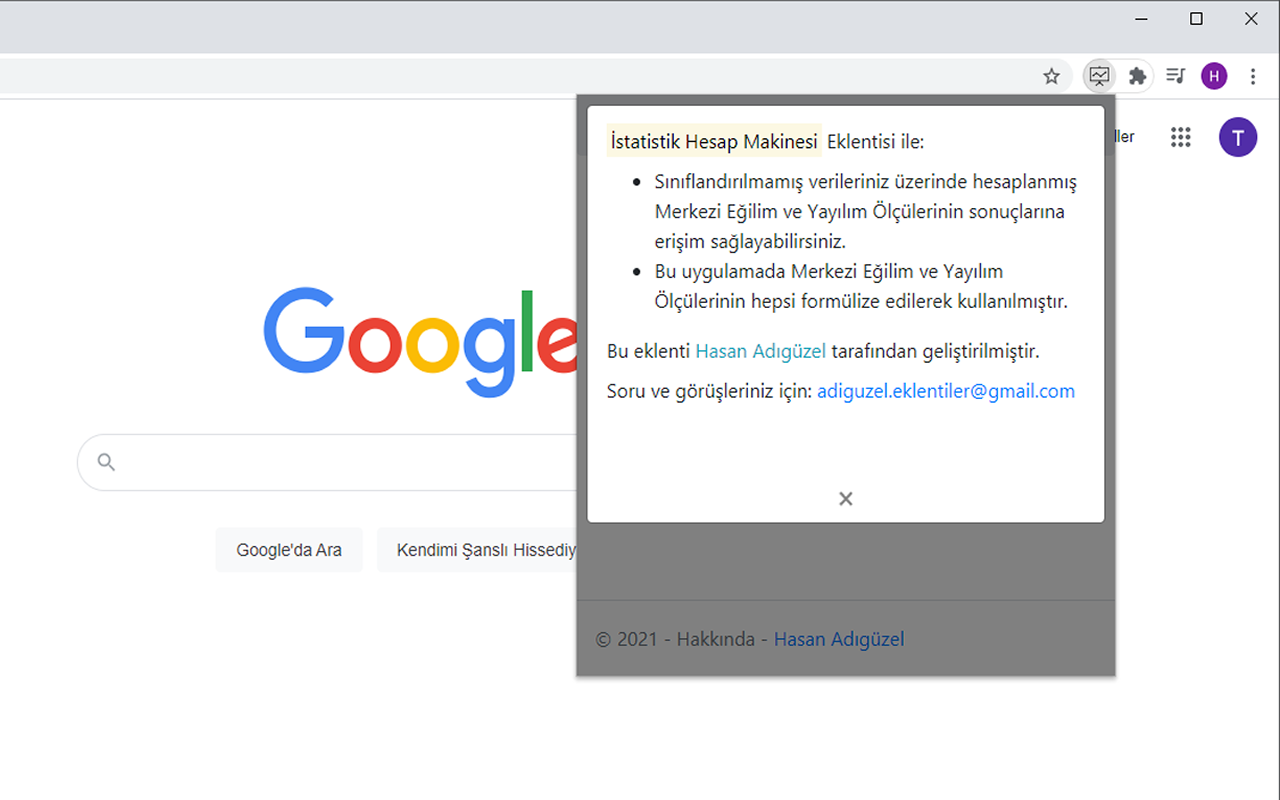Screen dimensions: 1280x800
Task: Minimize the Chrome window
Action: click(1141, 19)
